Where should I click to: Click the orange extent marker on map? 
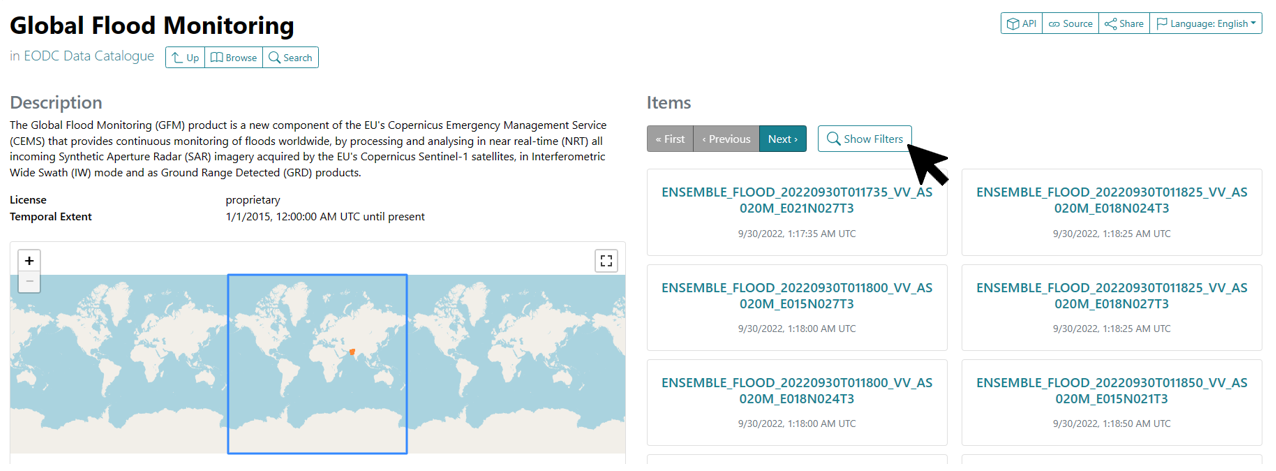(352, 351)
